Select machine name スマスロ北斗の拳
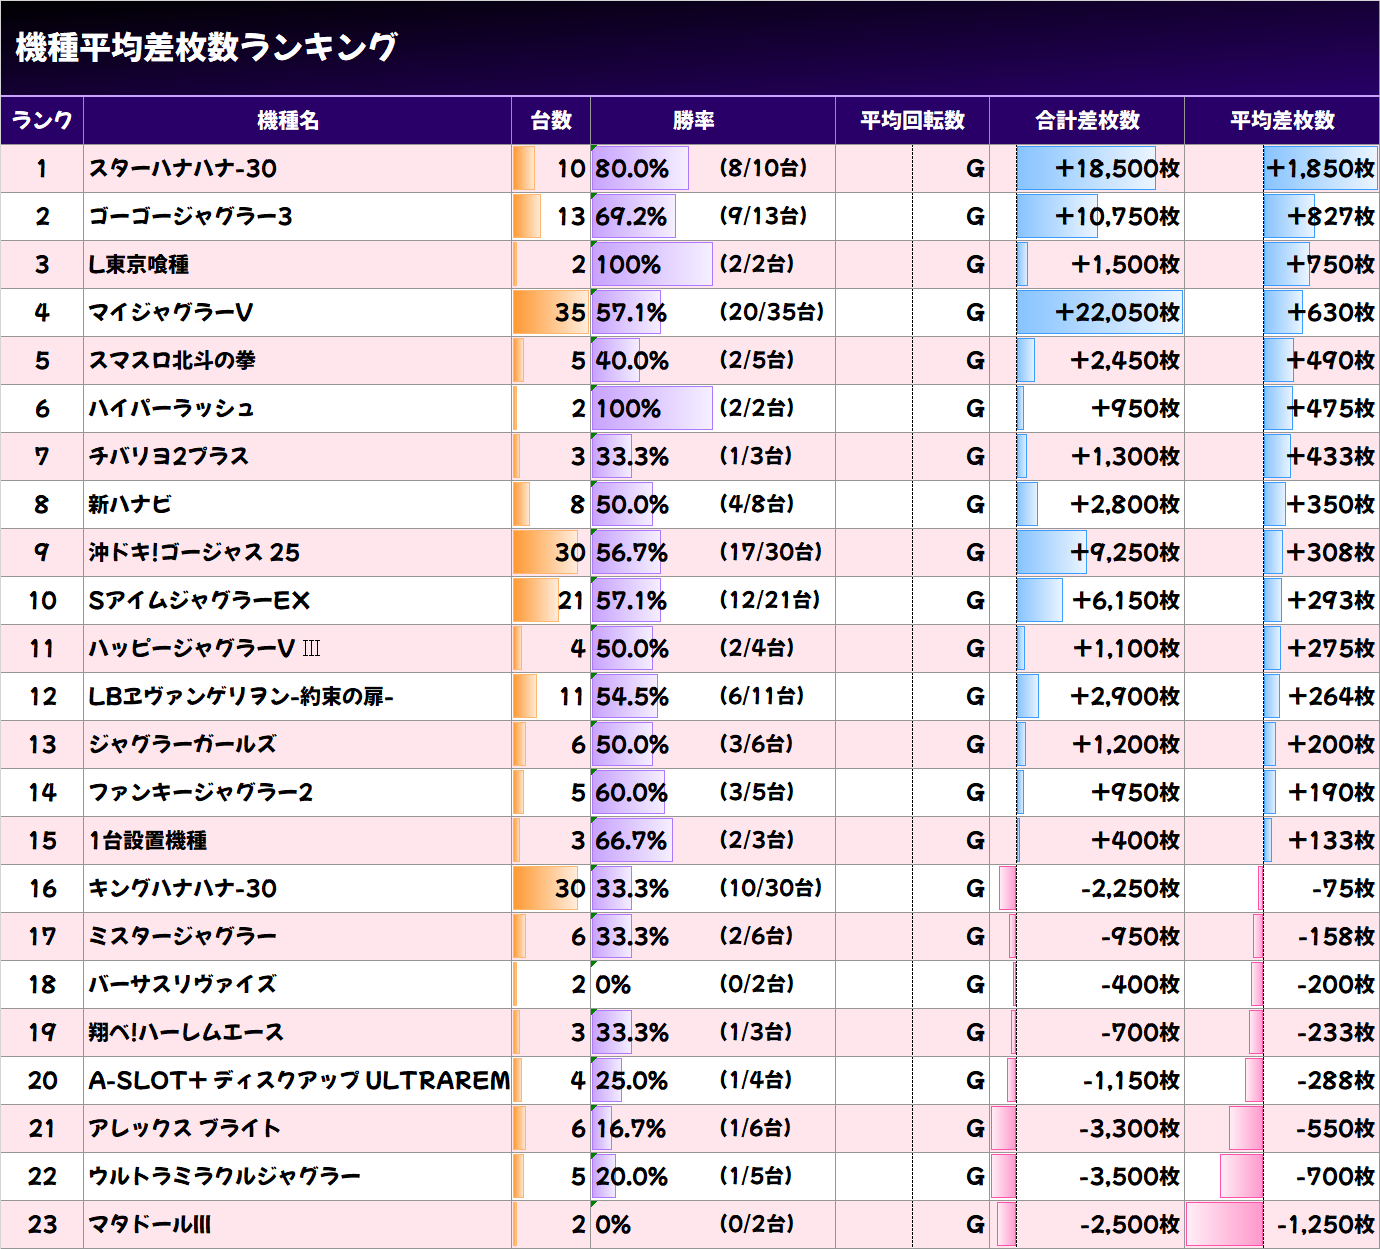The height and width of the screenshot is (1249, 1380). pyautogui.click(x=172, y=361)
